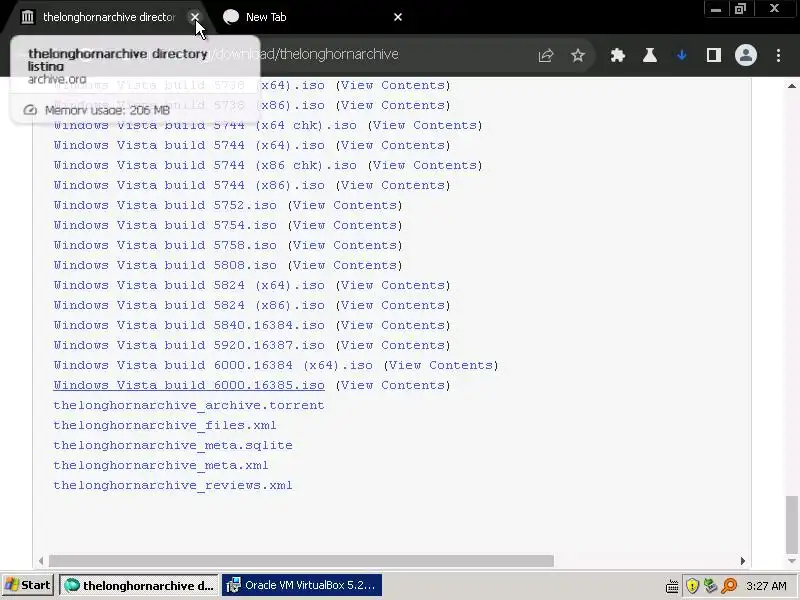Open thelonghornarchive_archive.torrent file
Viewport: 800px width, 600px height.
[x=189, y=405]
